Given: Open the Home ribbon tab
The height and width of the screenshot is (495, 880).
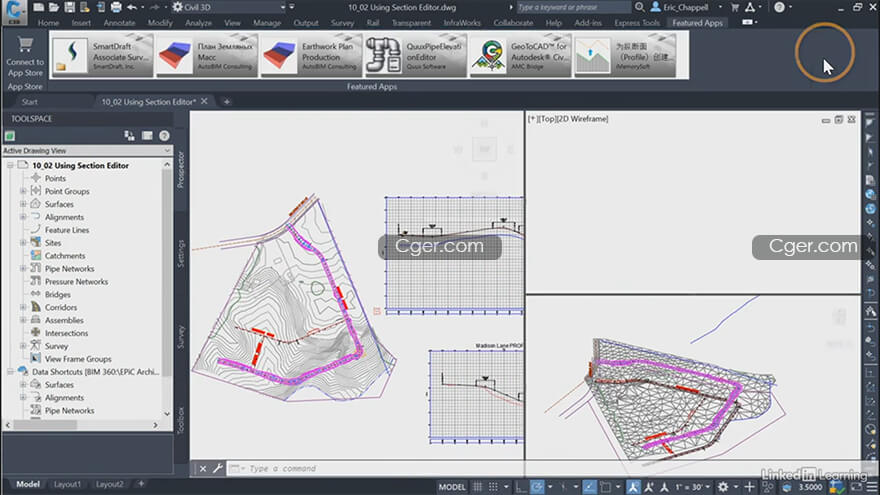Looking at the screenshot, I should (48, 23).
